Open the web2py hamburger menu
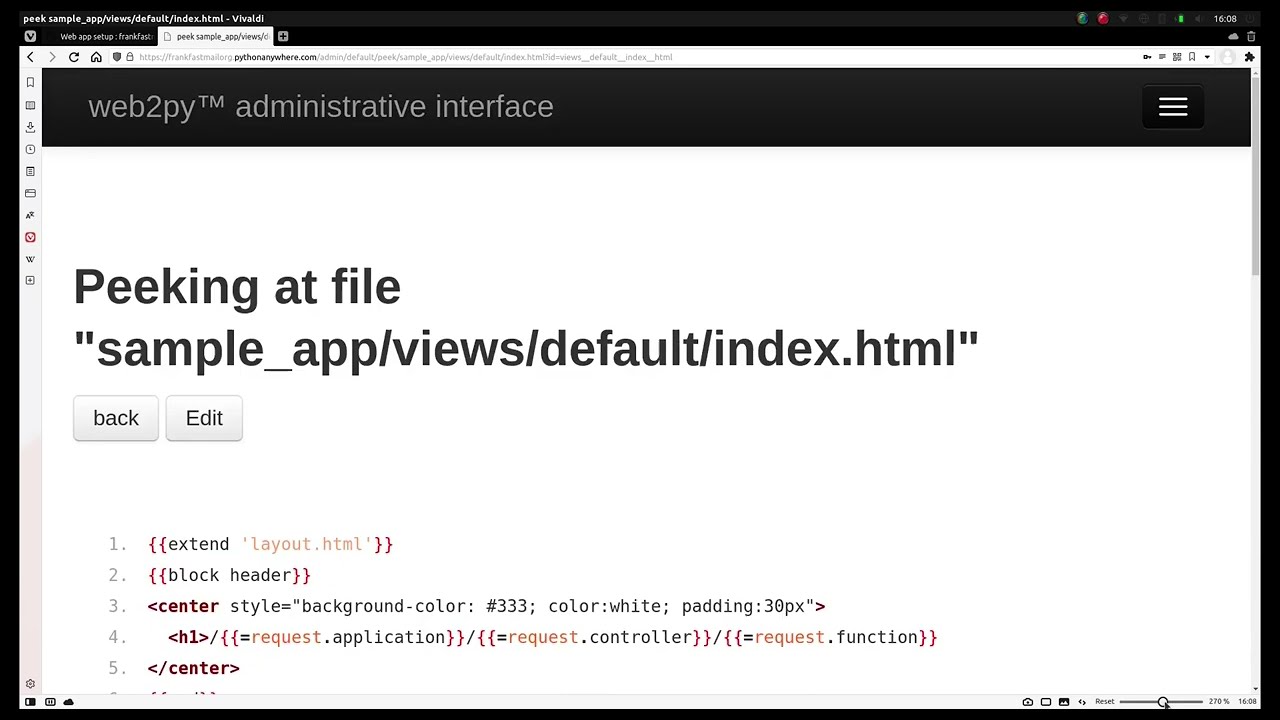Viewport: 1280px width, 720px height. (x=1173, y=107)
